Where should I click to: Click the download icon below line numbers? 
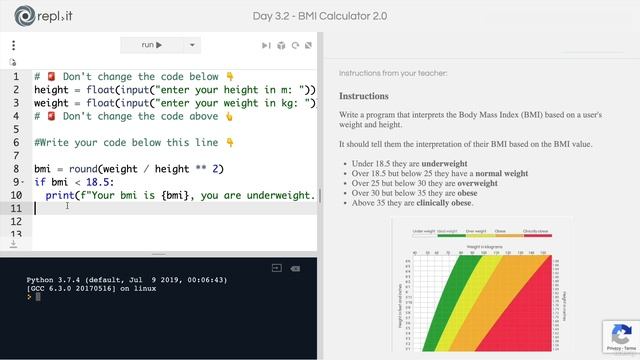[13, 244]
